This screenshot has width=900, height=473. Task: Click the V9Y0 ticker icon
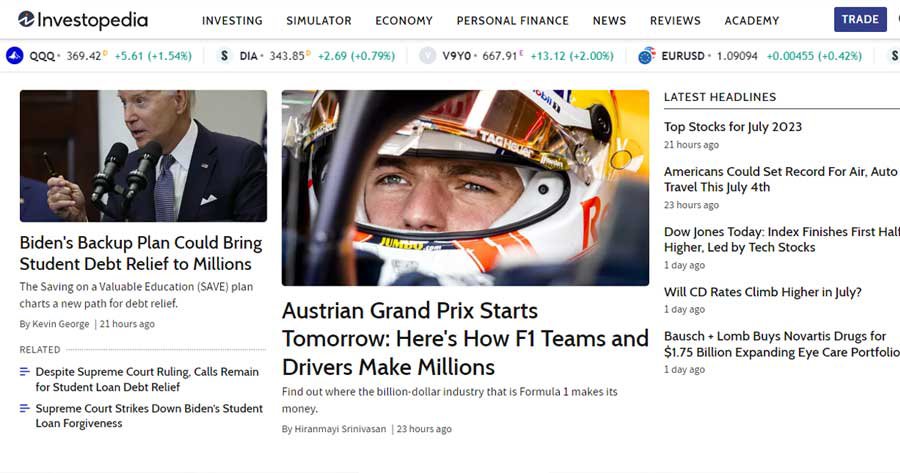tap(428, 56)
